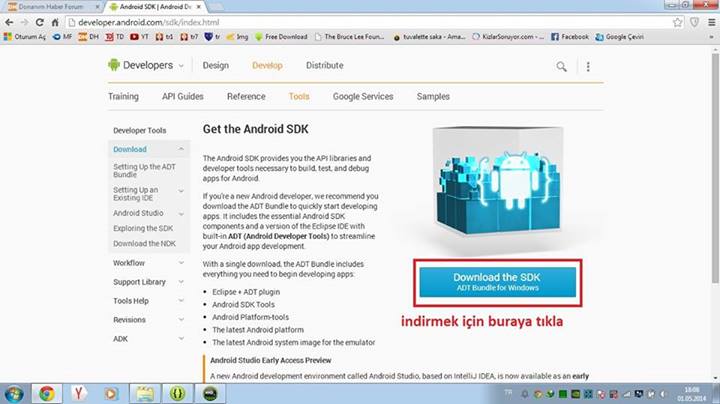Open the tuvalette saka - Ama... bookmark

click(429, 37)
